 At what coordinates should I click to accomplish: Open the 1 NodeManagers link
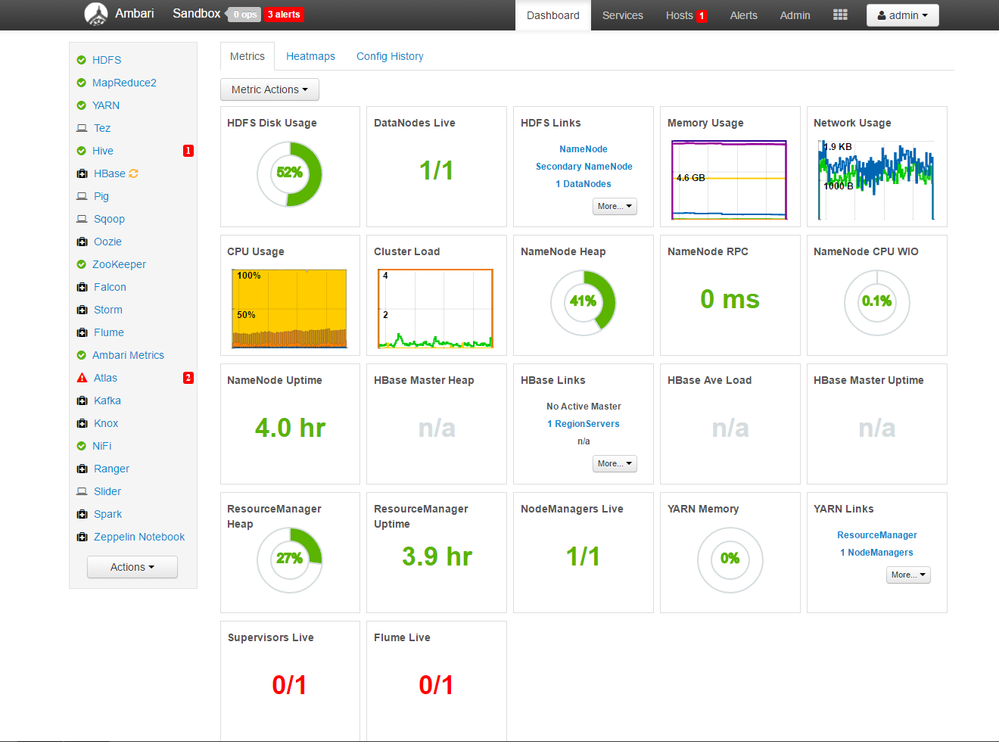(x=877, y=552)
